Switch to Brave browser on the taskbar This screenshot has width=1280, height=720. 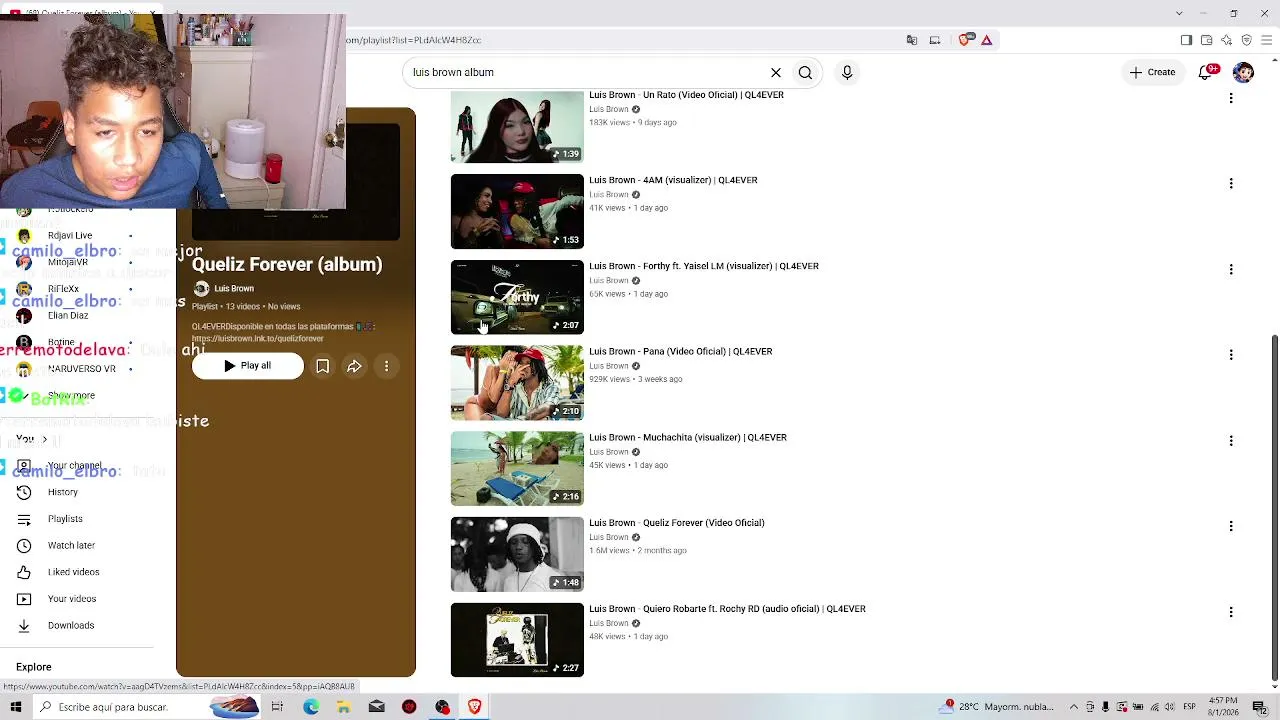click(474, 707)
